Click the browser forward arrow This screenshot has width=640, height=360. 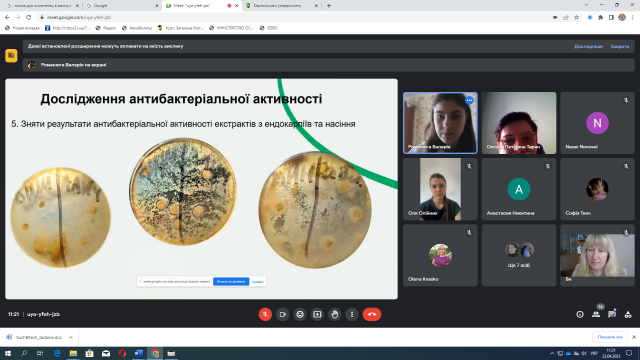click(x=18, y=17)
